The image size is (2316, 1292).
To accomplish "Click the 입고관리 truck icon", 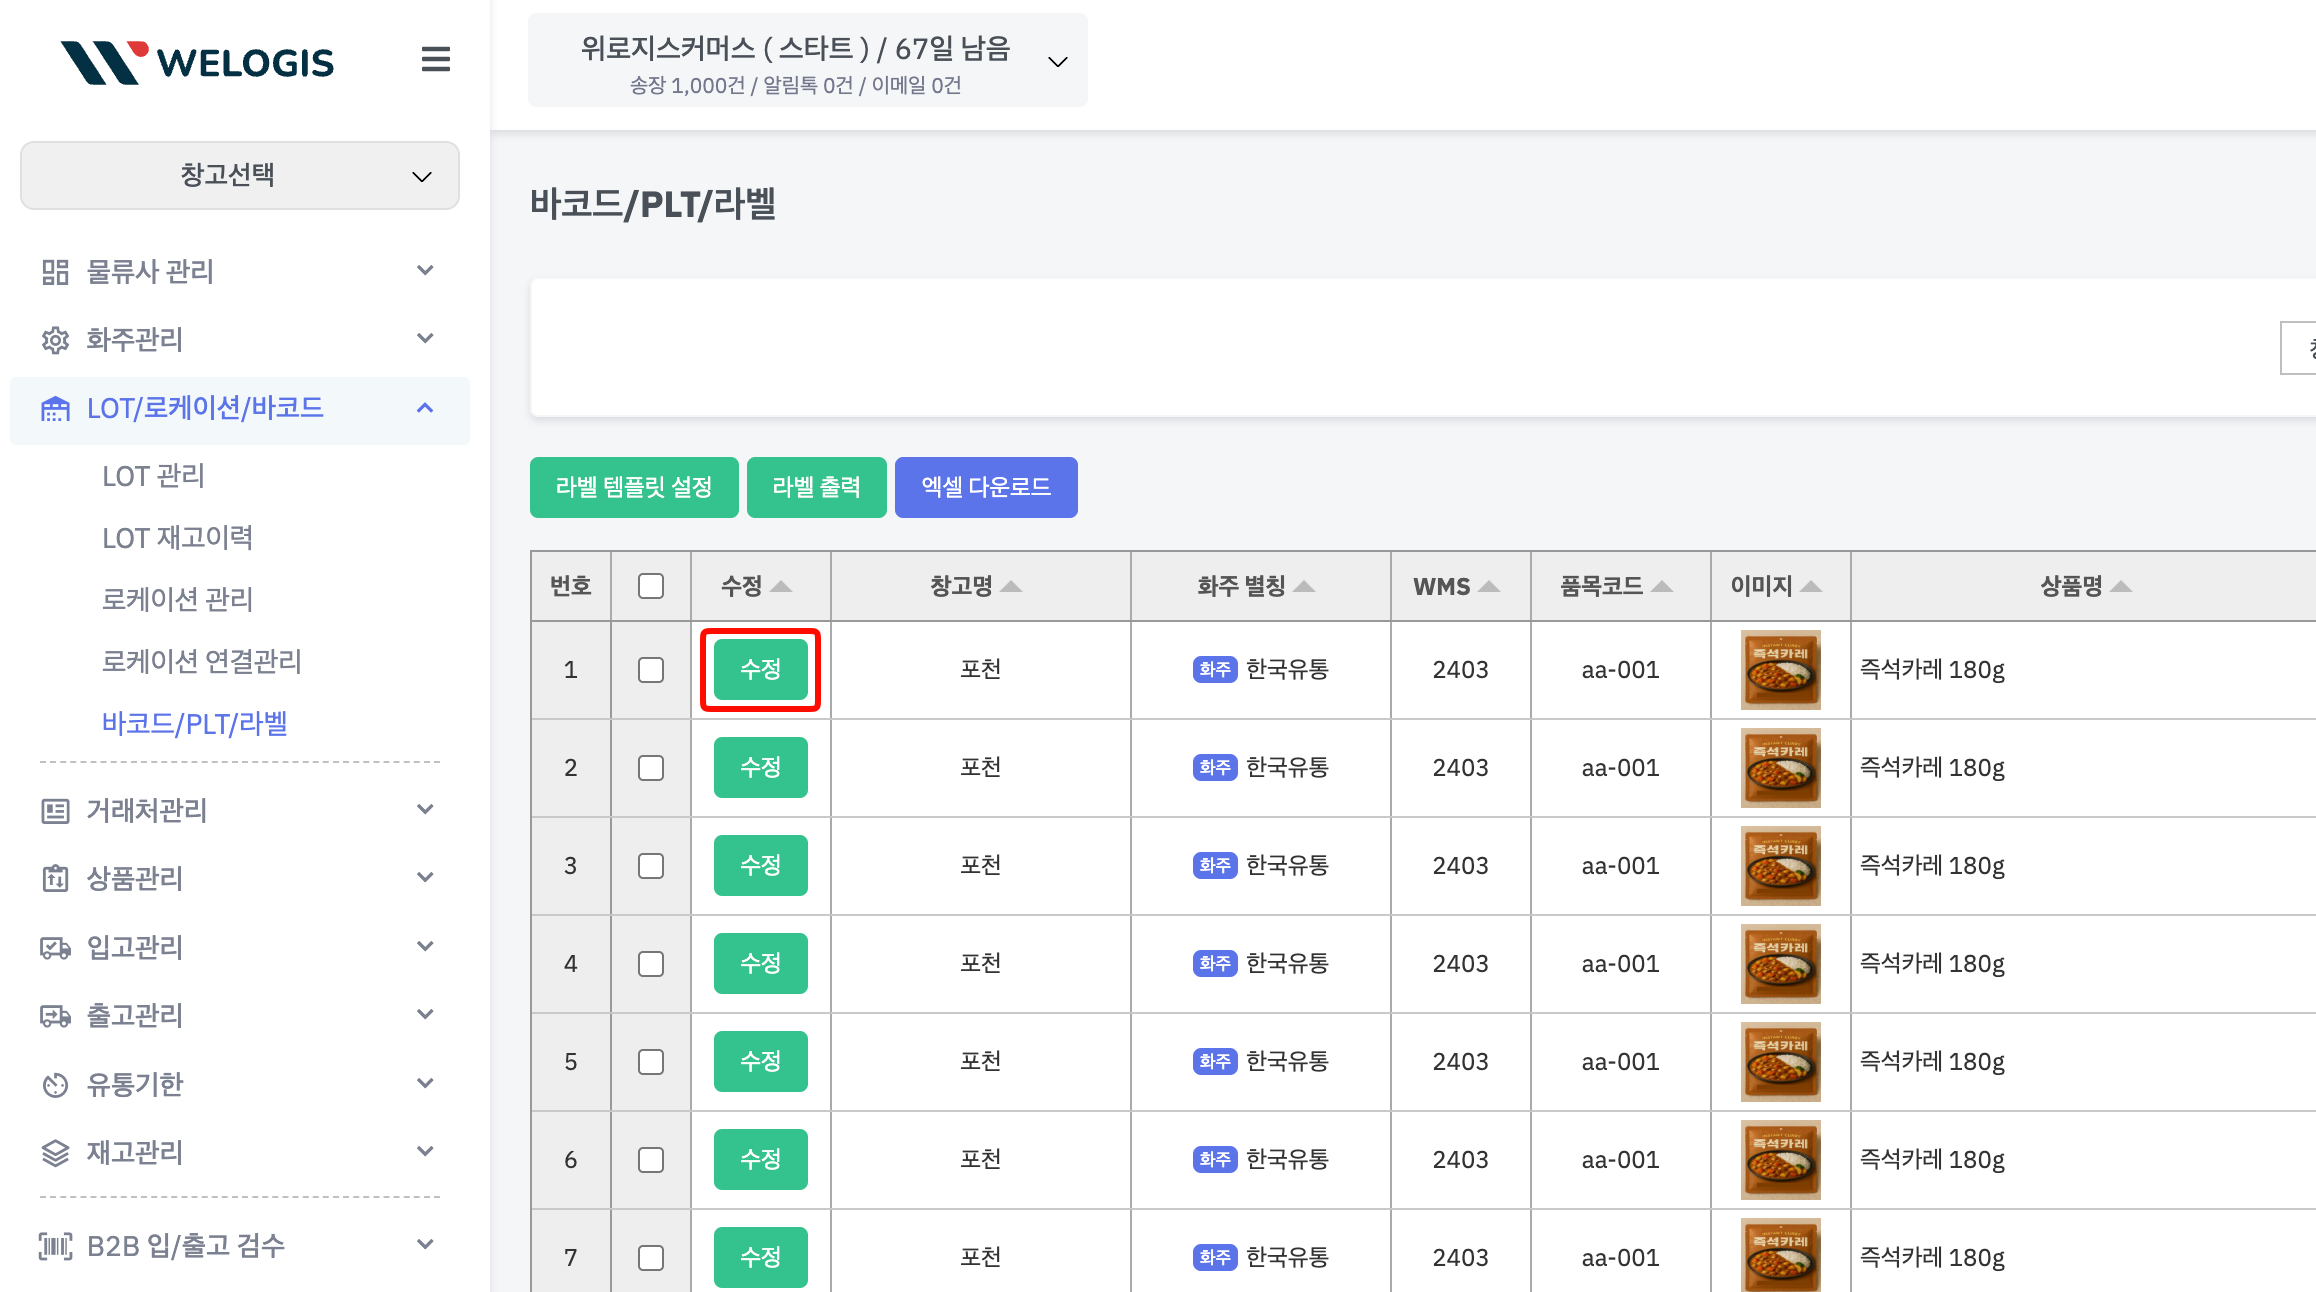I will (55, 947).
